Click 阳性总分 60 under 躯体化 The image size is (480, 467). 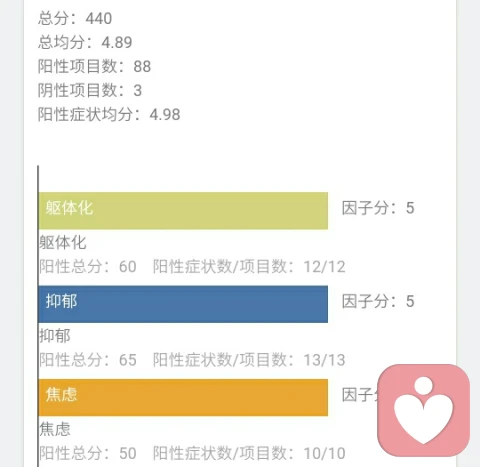coord(88,267)
